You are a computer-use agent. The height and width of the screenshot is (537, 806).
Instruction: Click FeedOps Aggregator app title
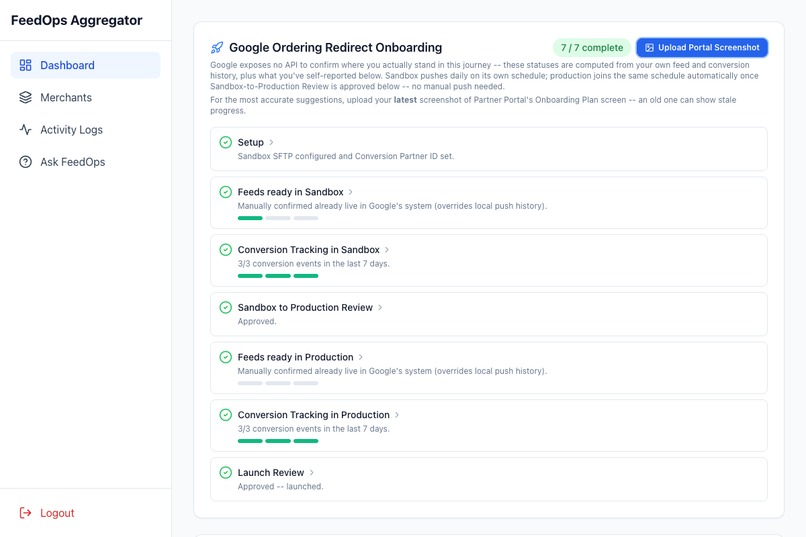click(77, 20)
